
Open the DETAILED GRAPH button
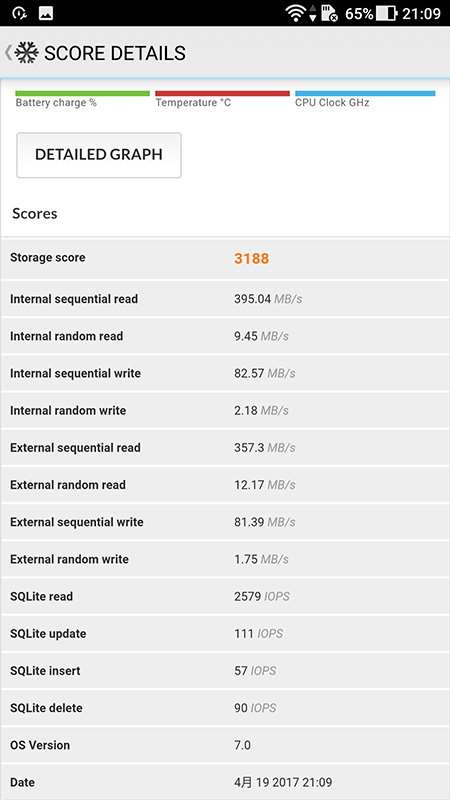point(98,155)
